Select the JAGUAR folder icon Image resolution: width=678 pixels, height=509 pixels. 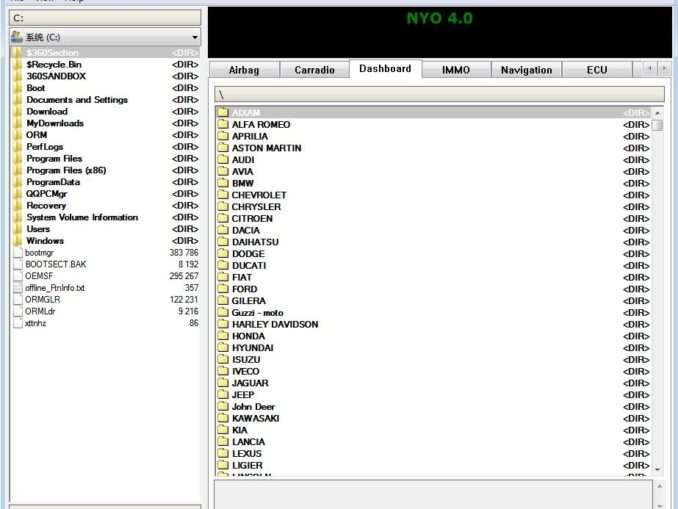pos(223,383)
